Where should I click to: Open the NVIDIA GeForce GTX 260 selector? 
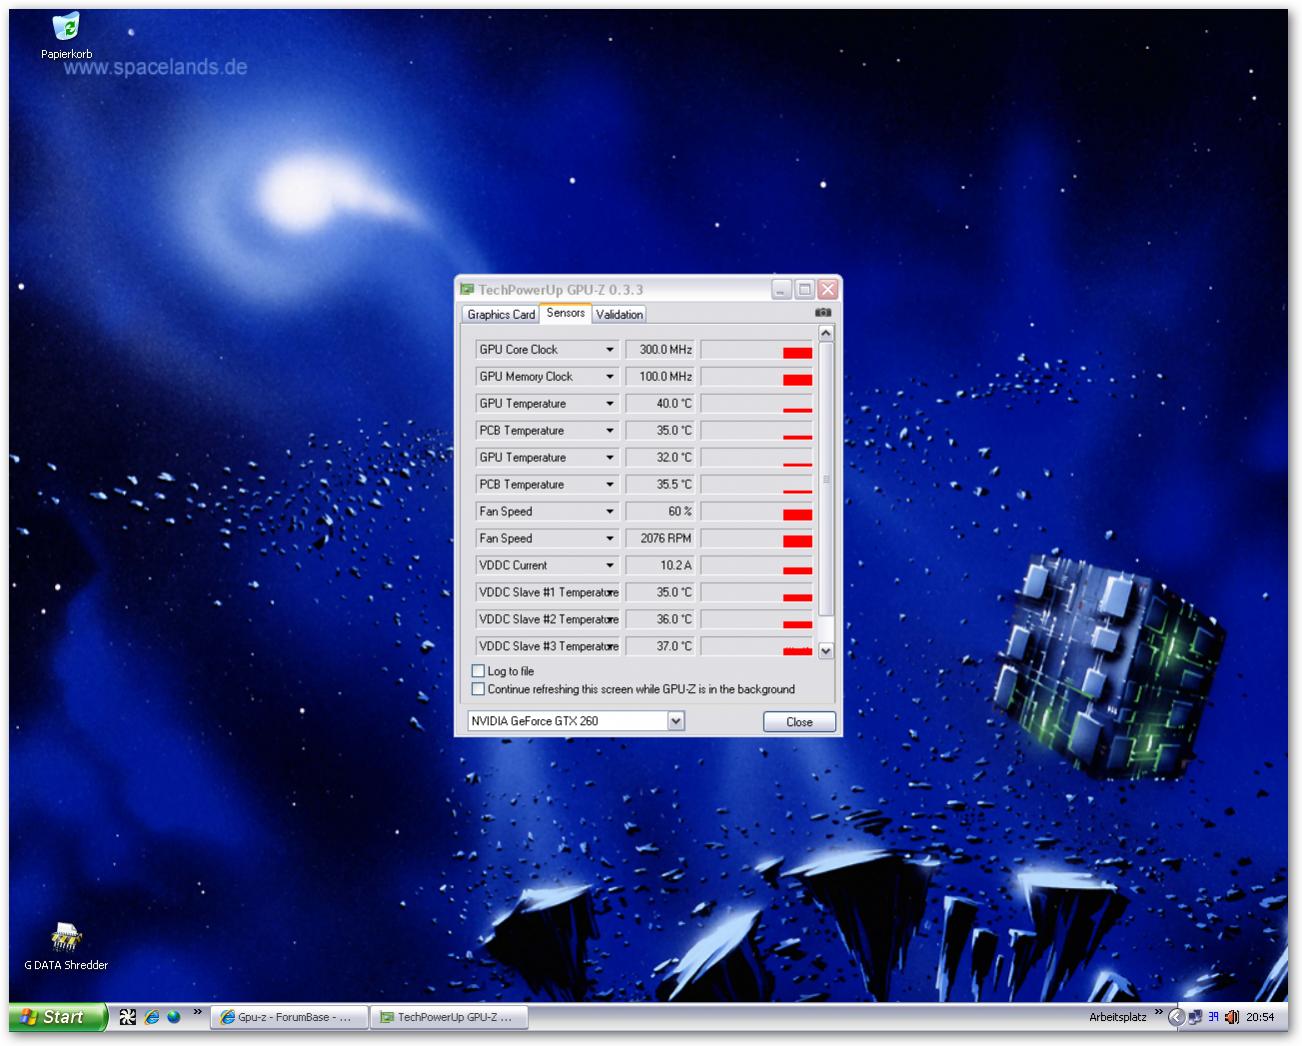(576, 721)
